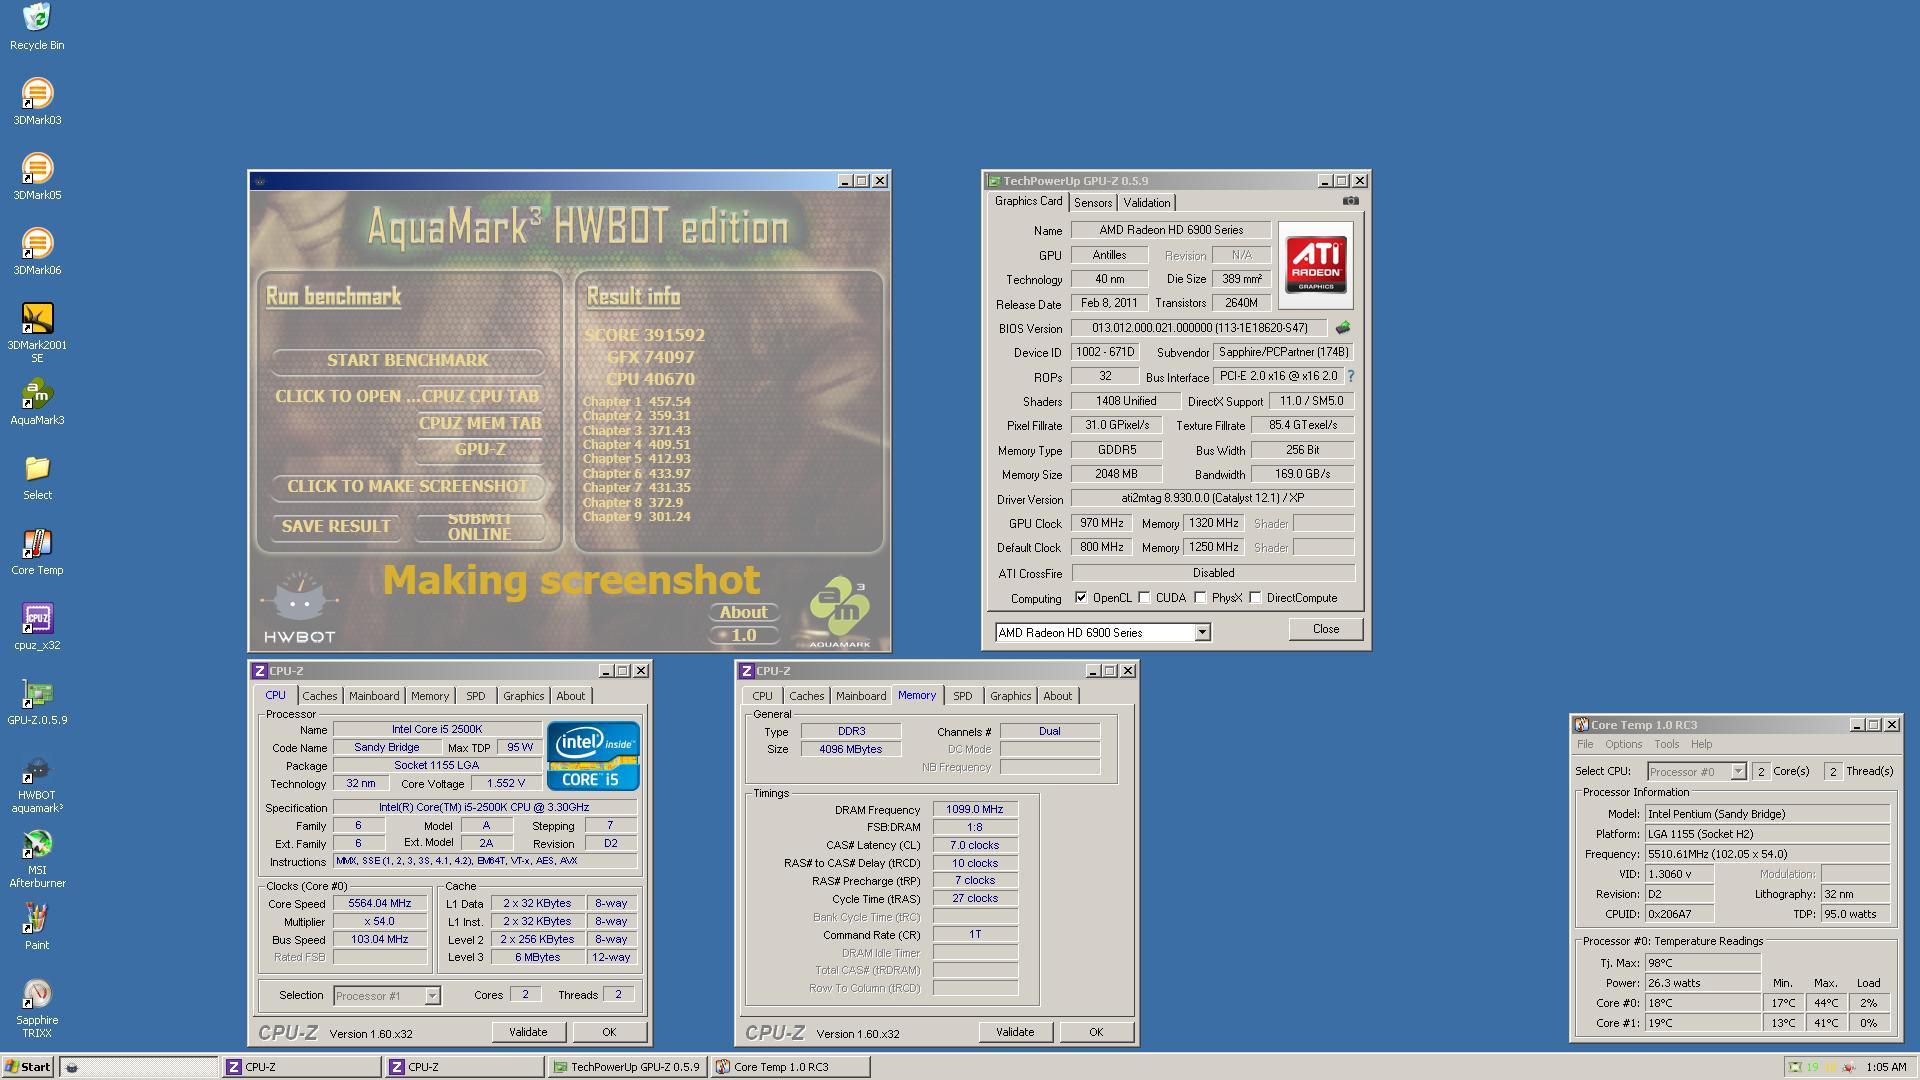
Task: Open the Processor #1 selection dropdown in CPU-Z
Action: click(x=432, y=996)
